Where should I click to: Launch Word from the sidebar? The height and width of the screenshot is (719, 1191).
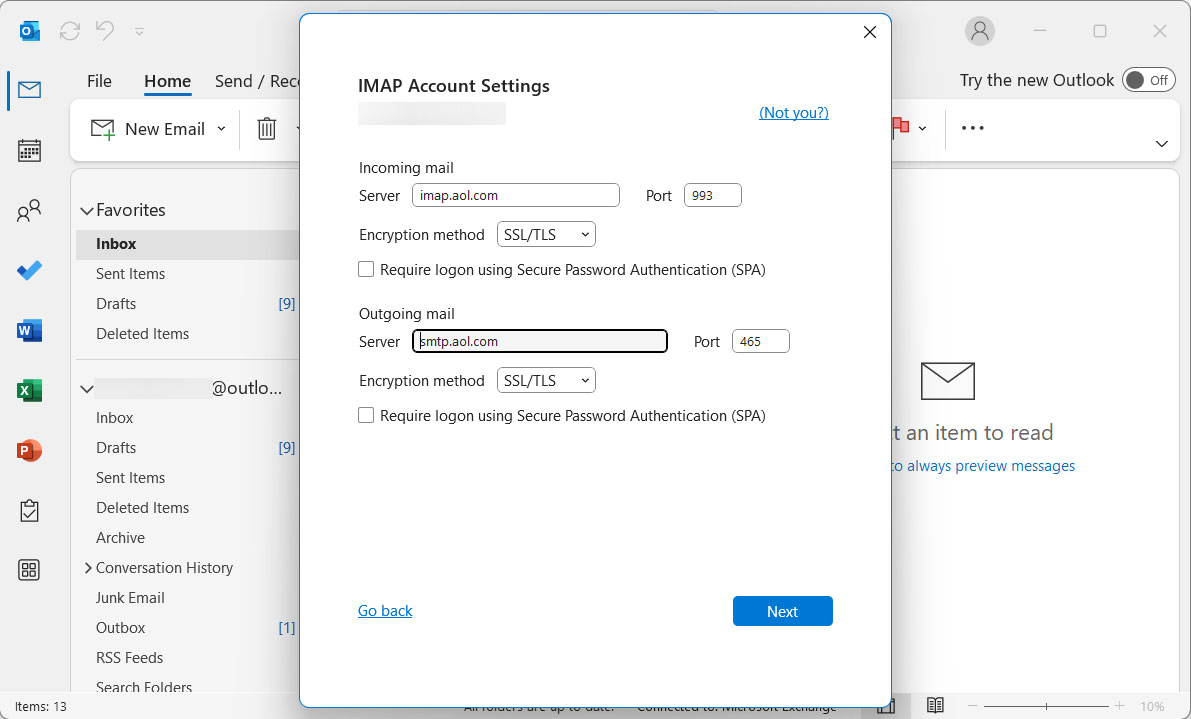pos(29,330)
